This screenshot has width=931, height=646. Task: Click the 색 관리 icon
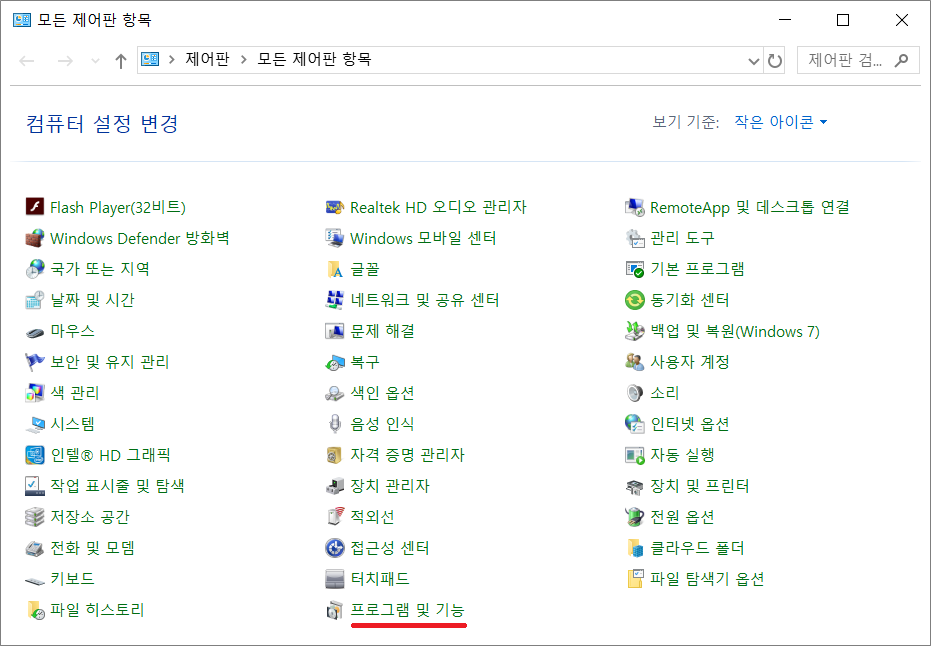pos(35,392)
